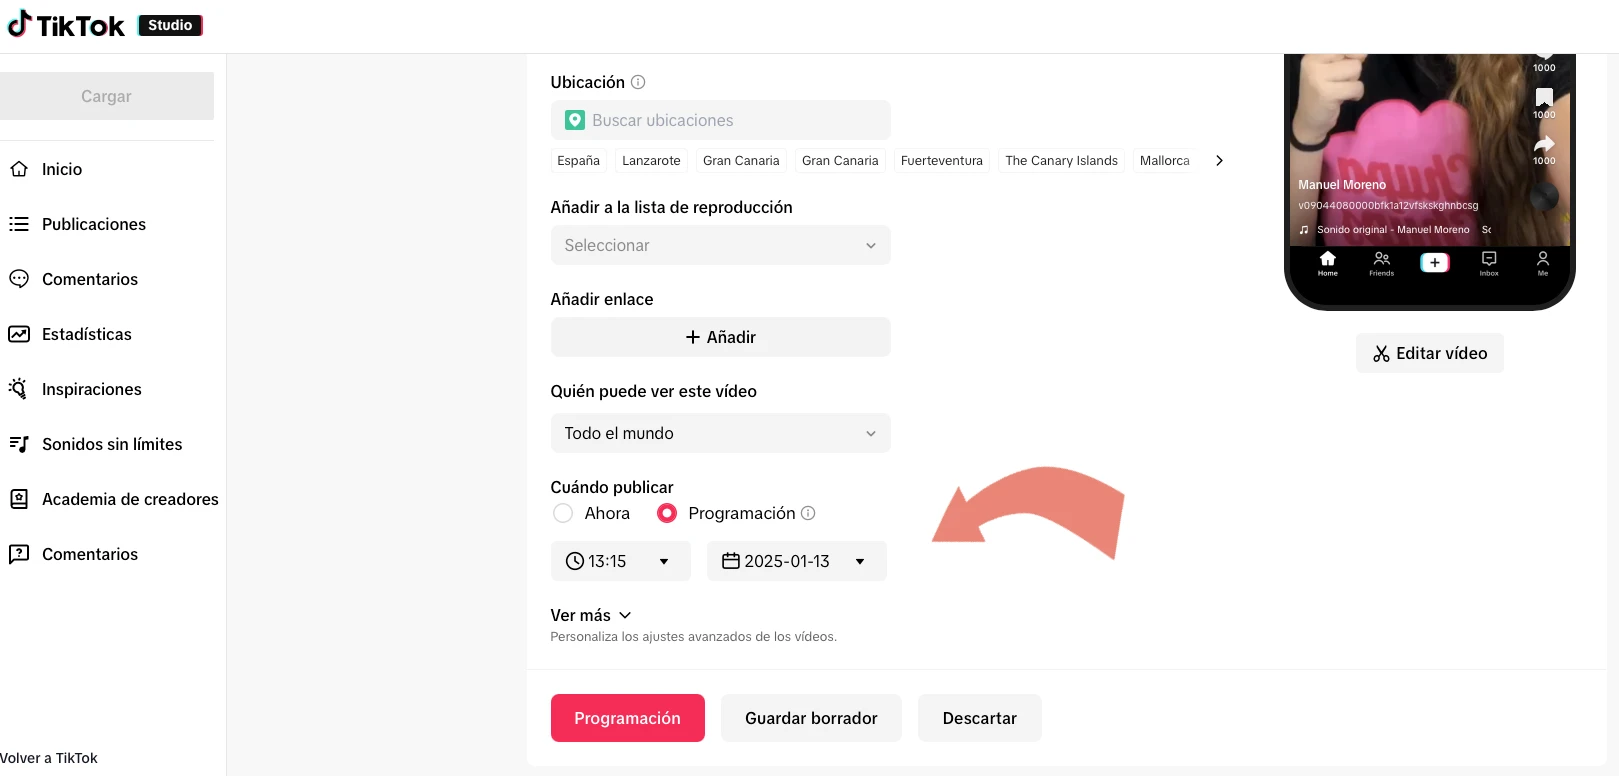Click the TikTok Studio logo
The width and height of the screenshot is (1619, 776).
click(x=104, y=25)
